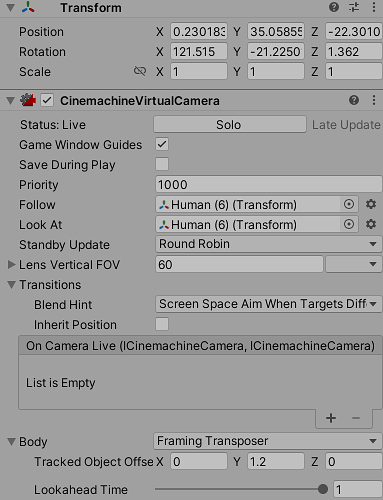Enable Inherit Position checkbox

pos(162,324)
